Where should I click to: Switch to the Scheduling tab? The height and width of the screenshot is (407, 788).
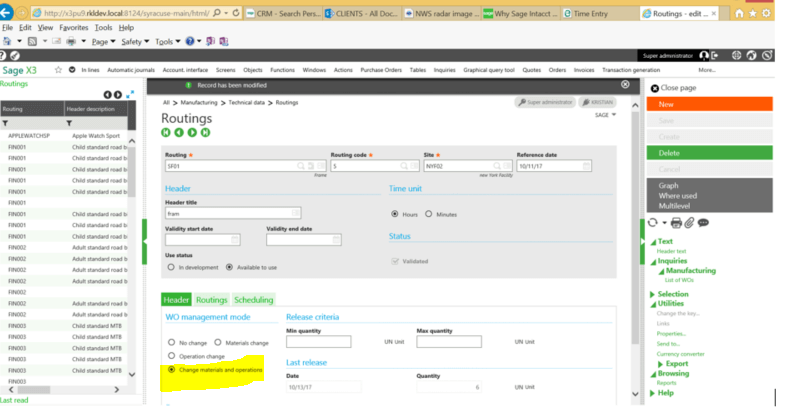point(252,299)
